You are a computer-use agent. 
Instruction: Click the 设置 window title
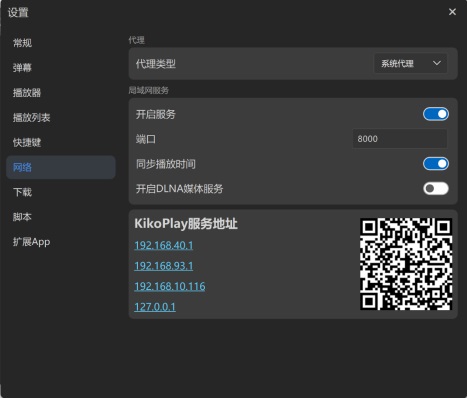pyautogui.click(x=18, y=13)
